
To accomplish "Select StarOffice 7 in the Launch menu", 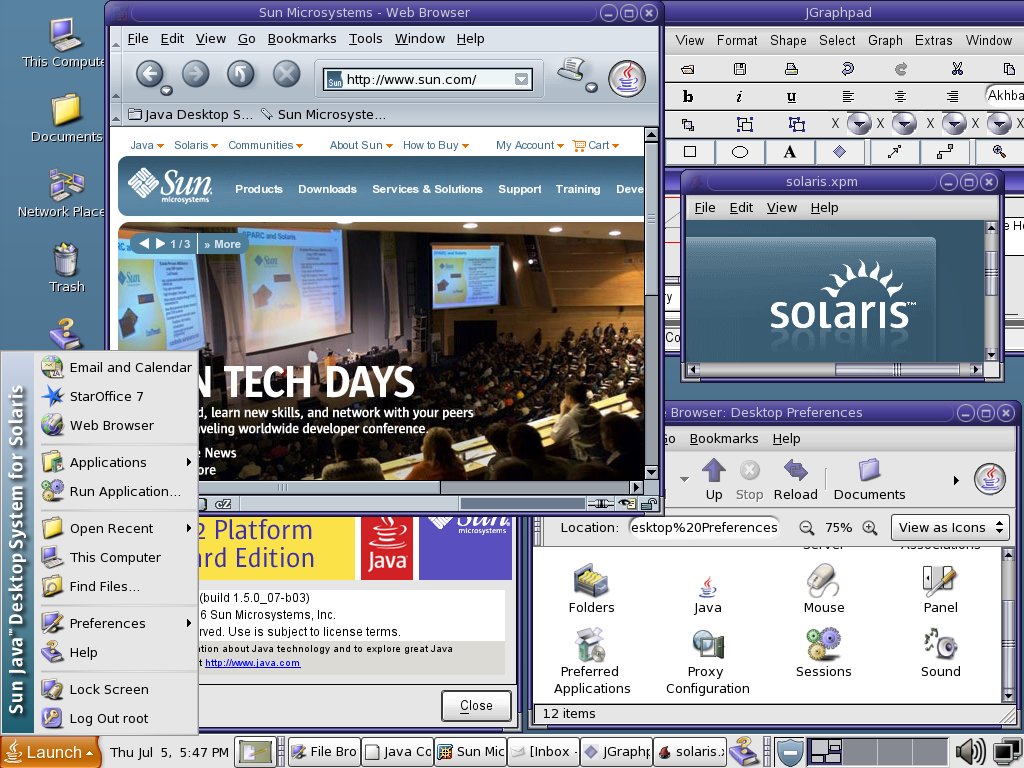I will coord(118,396).
